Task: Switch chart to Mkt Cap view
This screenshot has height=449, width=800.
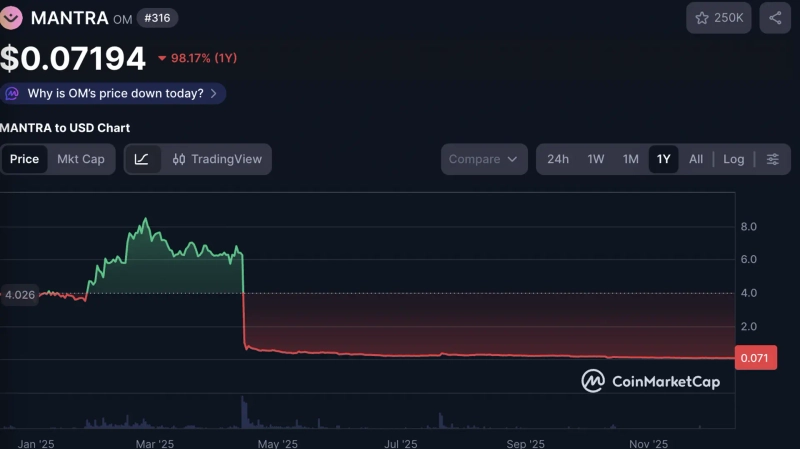Action: (80, 159)
